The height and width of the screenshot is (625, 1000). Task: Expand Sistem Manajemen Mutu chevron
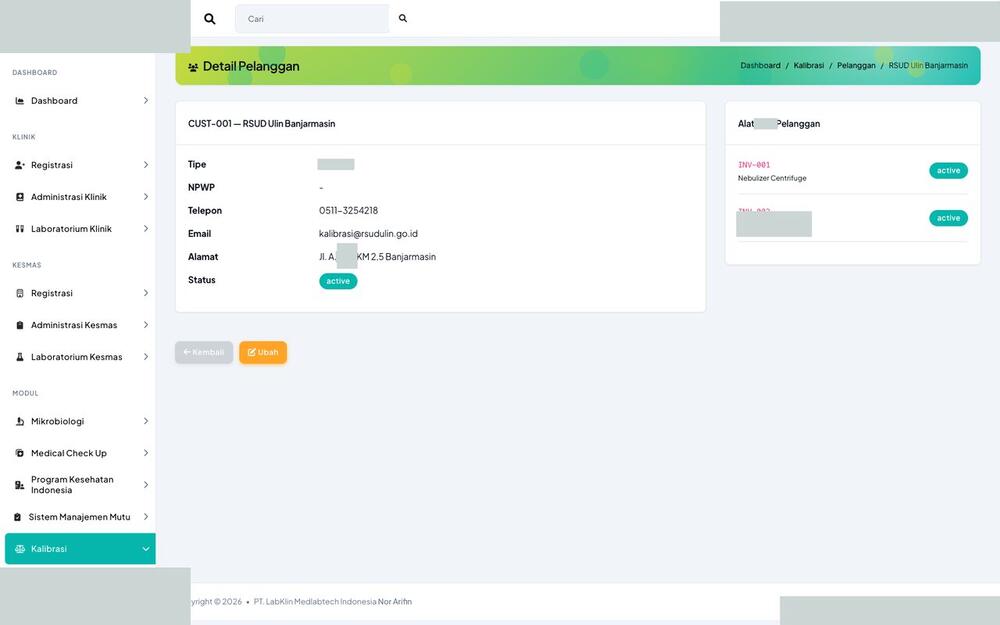point(145,517)
